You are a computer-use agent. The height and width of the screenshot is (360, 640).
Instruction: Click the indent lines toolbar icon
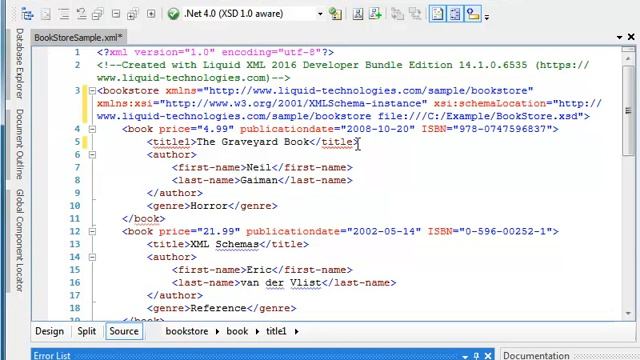point(64,14)
